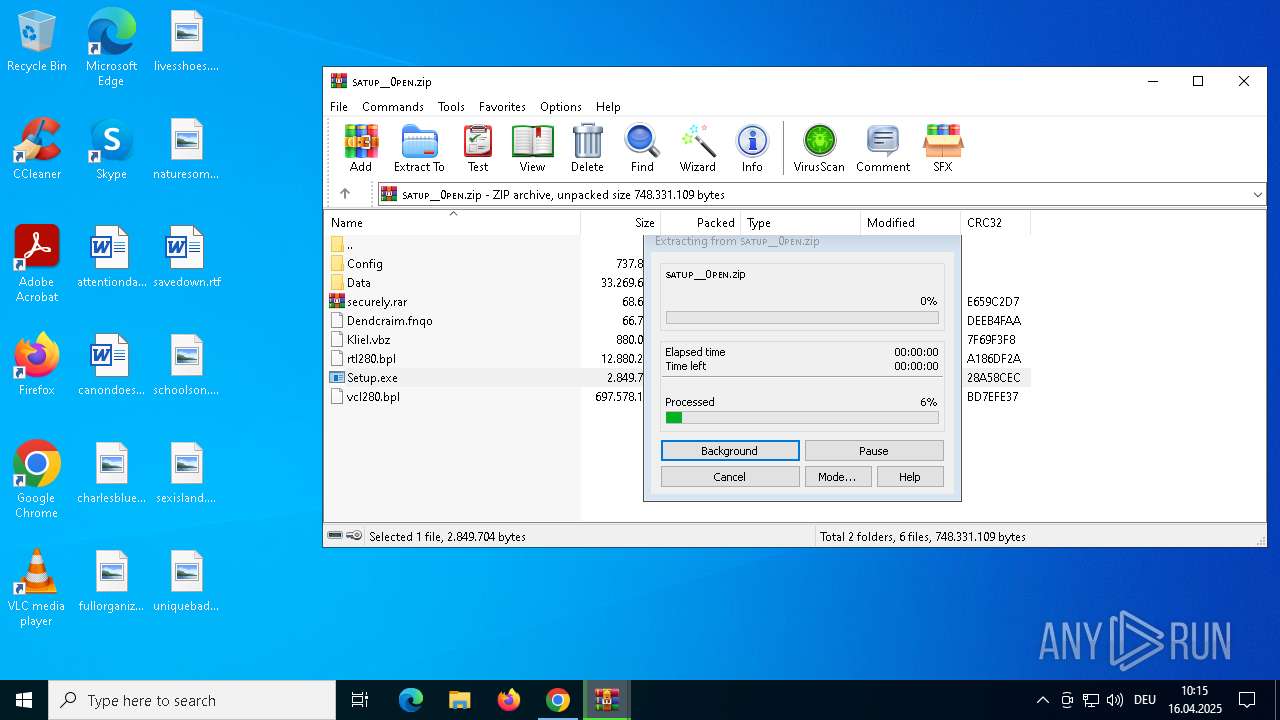The height and width of the screenshot is (720, 1280).
Task: Click the SFX toolbar icon
Action: coord(943,148)
